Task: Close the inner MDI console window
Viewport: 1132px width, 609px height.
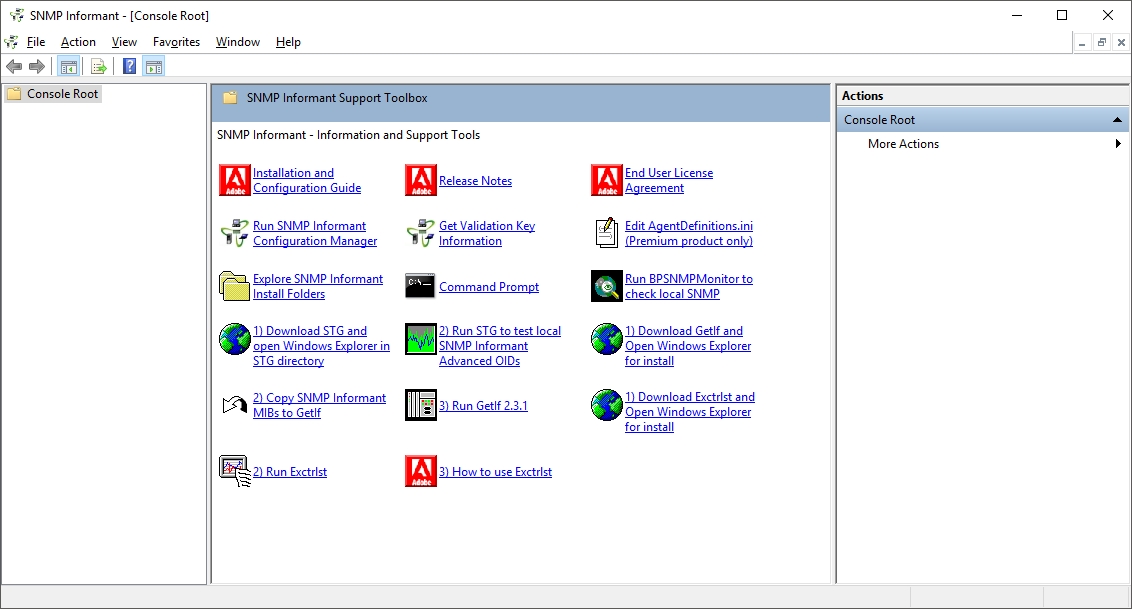Action: click(x=1121, y=43)
